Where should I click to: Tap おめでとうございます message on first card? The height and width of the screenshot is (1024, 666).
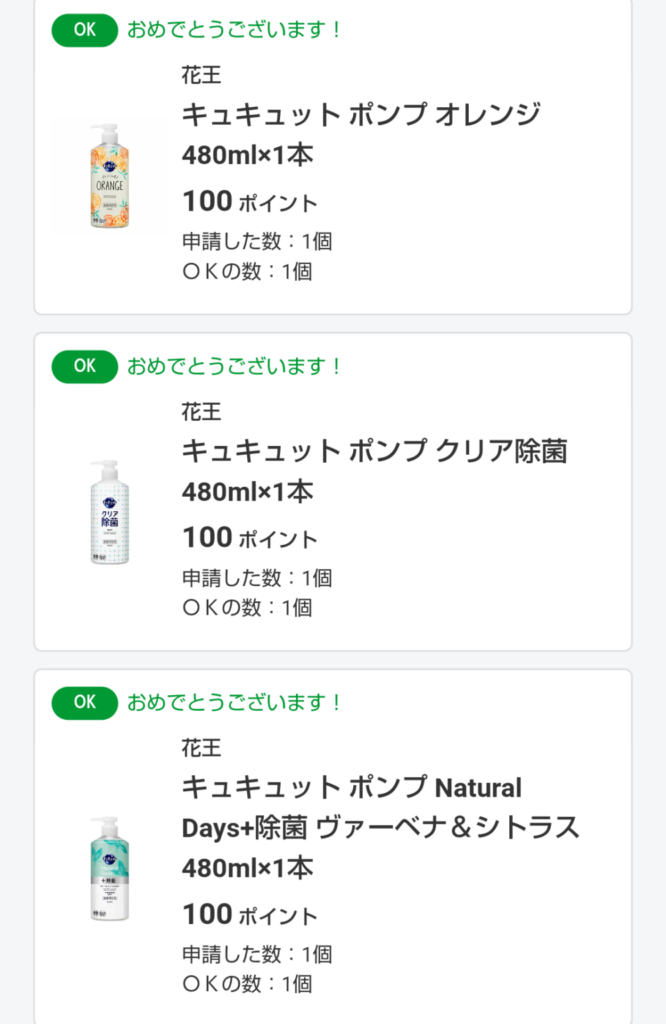click(235, 30)
